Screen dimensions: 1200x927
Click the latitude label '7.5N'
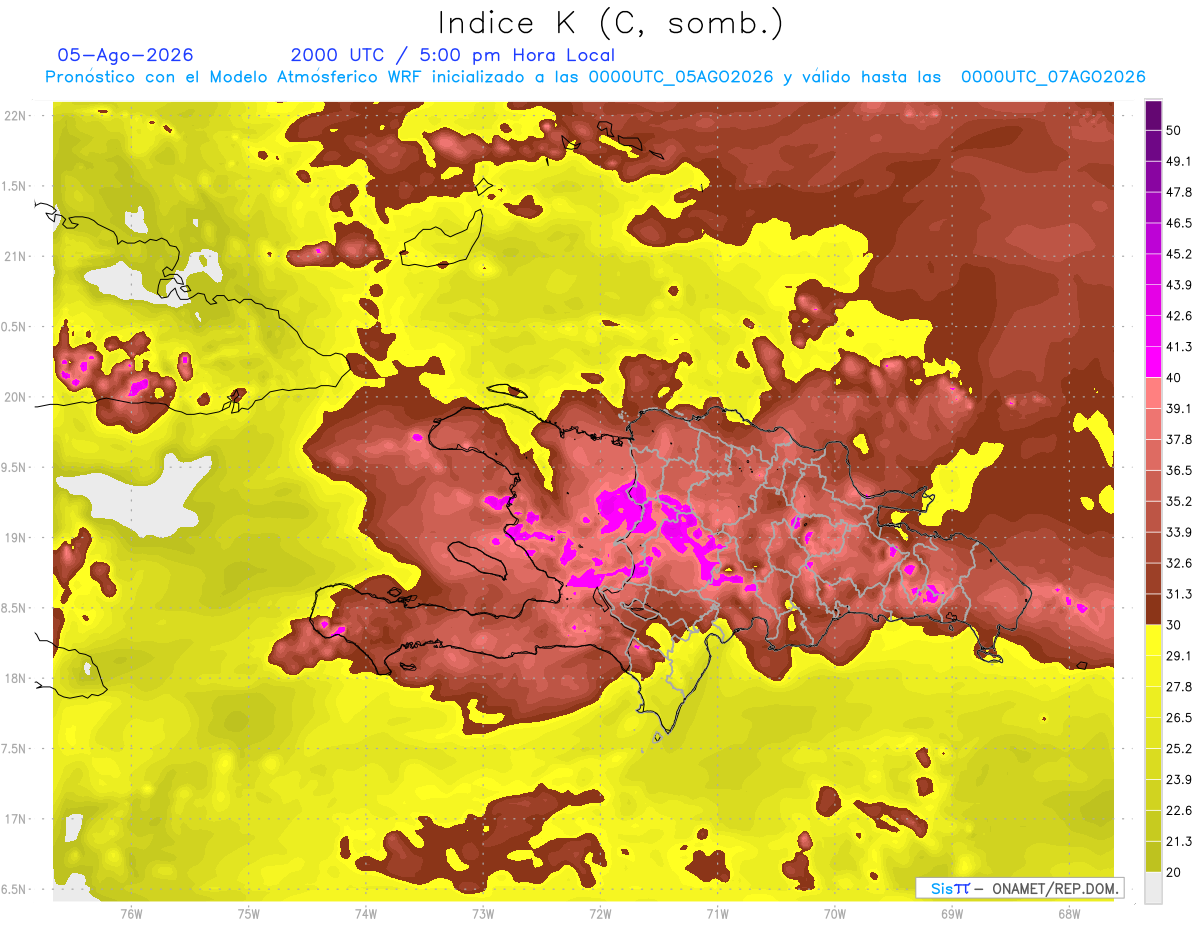pos(15,748)
